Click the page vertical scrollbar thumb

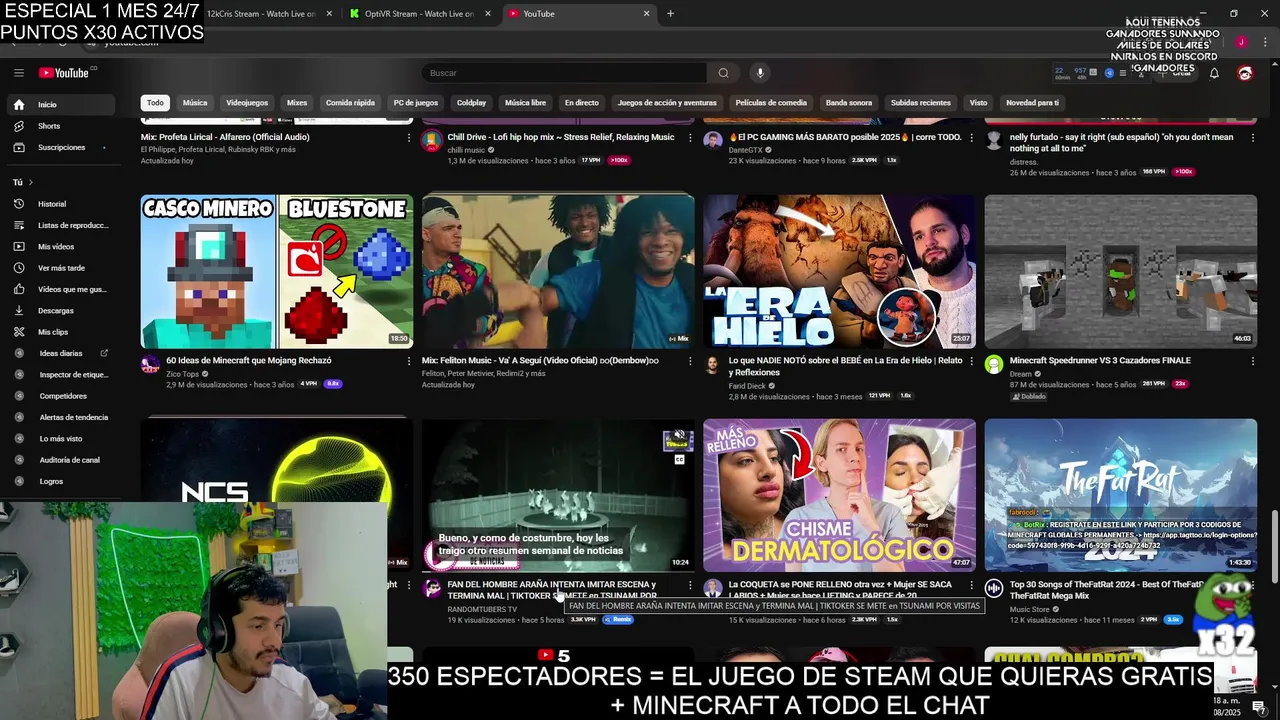1274,547
